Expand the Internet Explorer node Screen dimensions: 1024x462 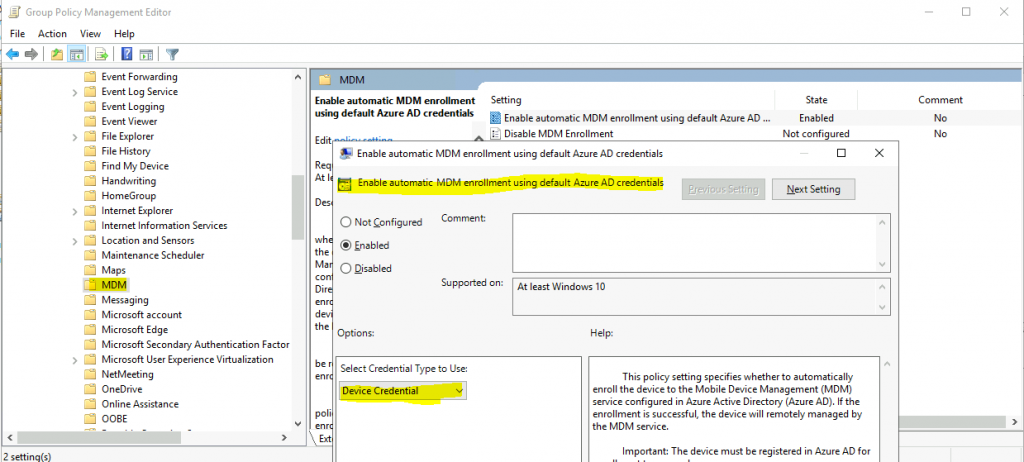[x=76, y=211]
